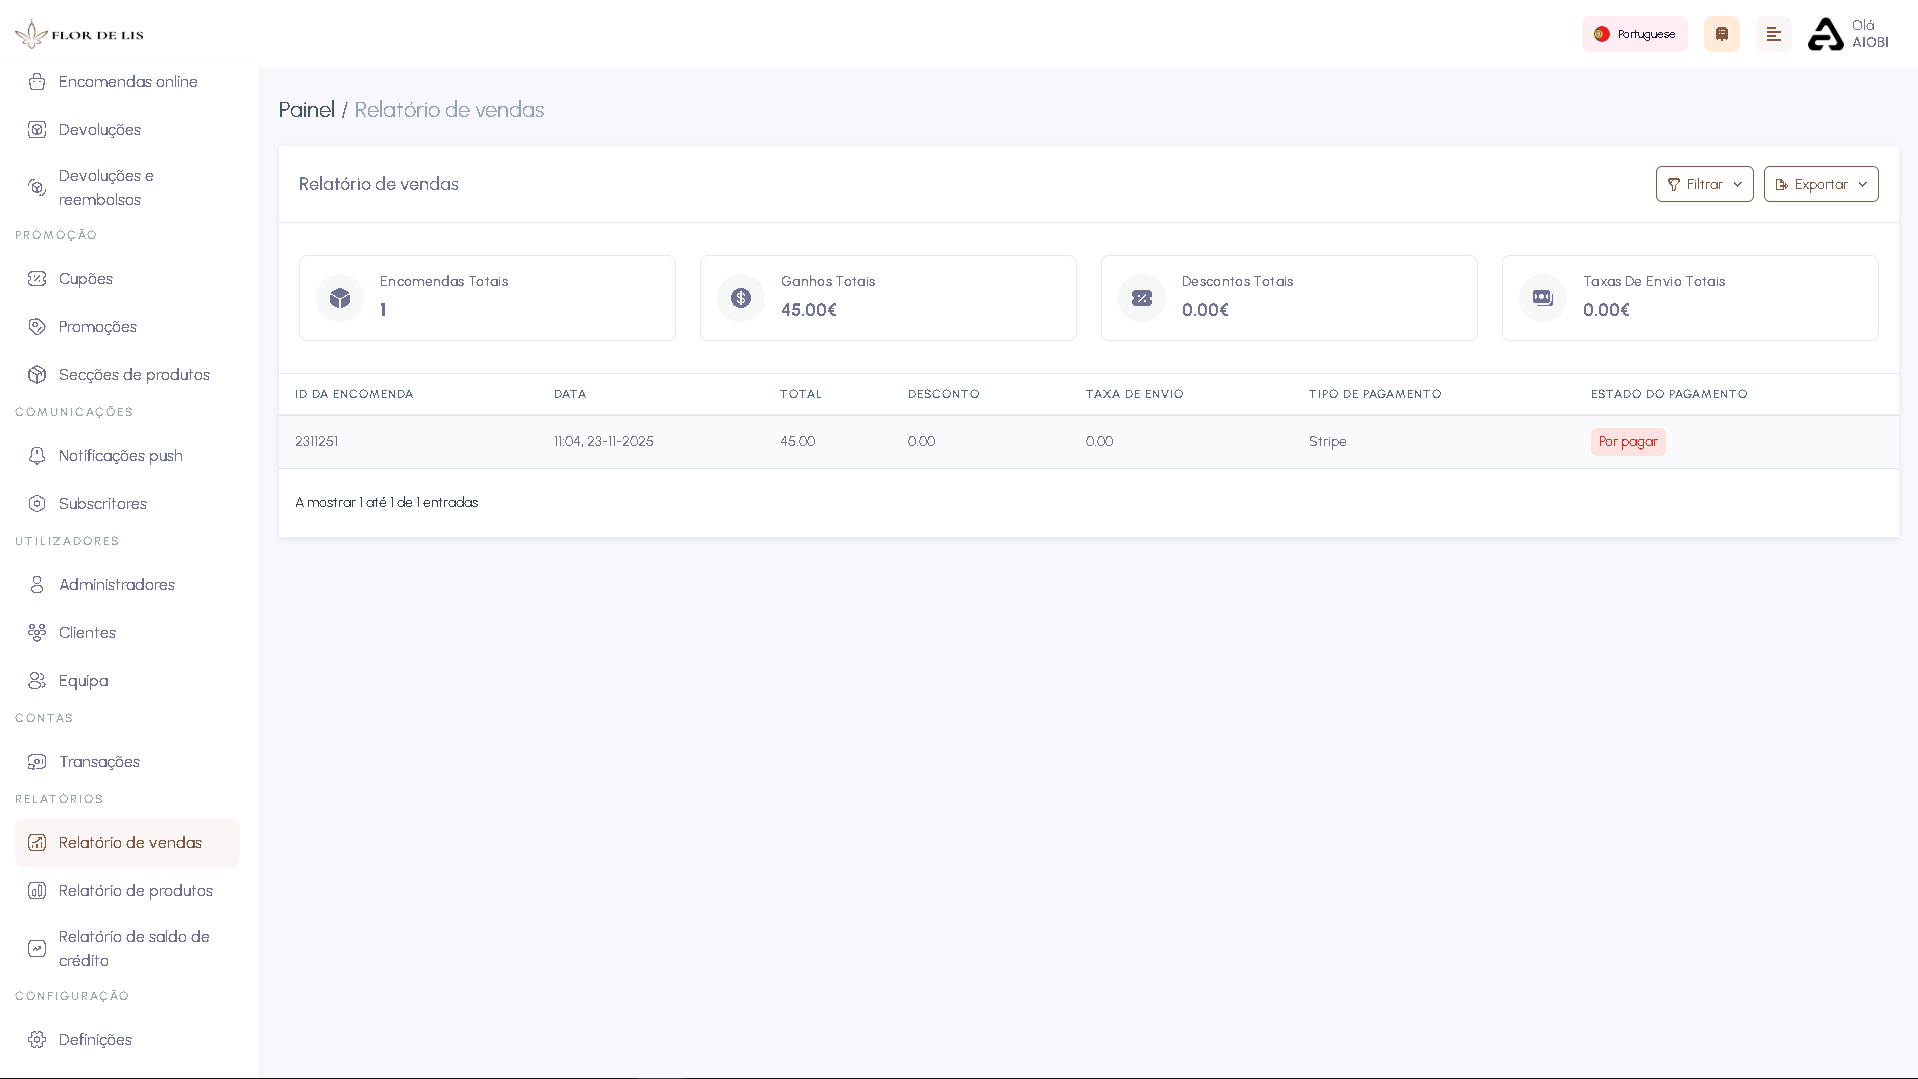Open the Portuguese language selector
The height and width of the screenshot is (1079, 1918).
tap(1634, 33)
